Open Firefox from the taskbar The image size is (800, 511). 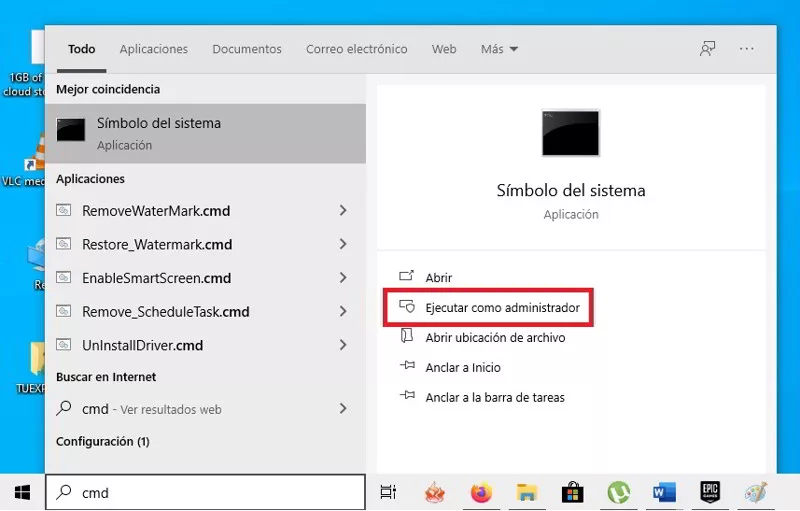pyautogui.click(x=482, y=492)
